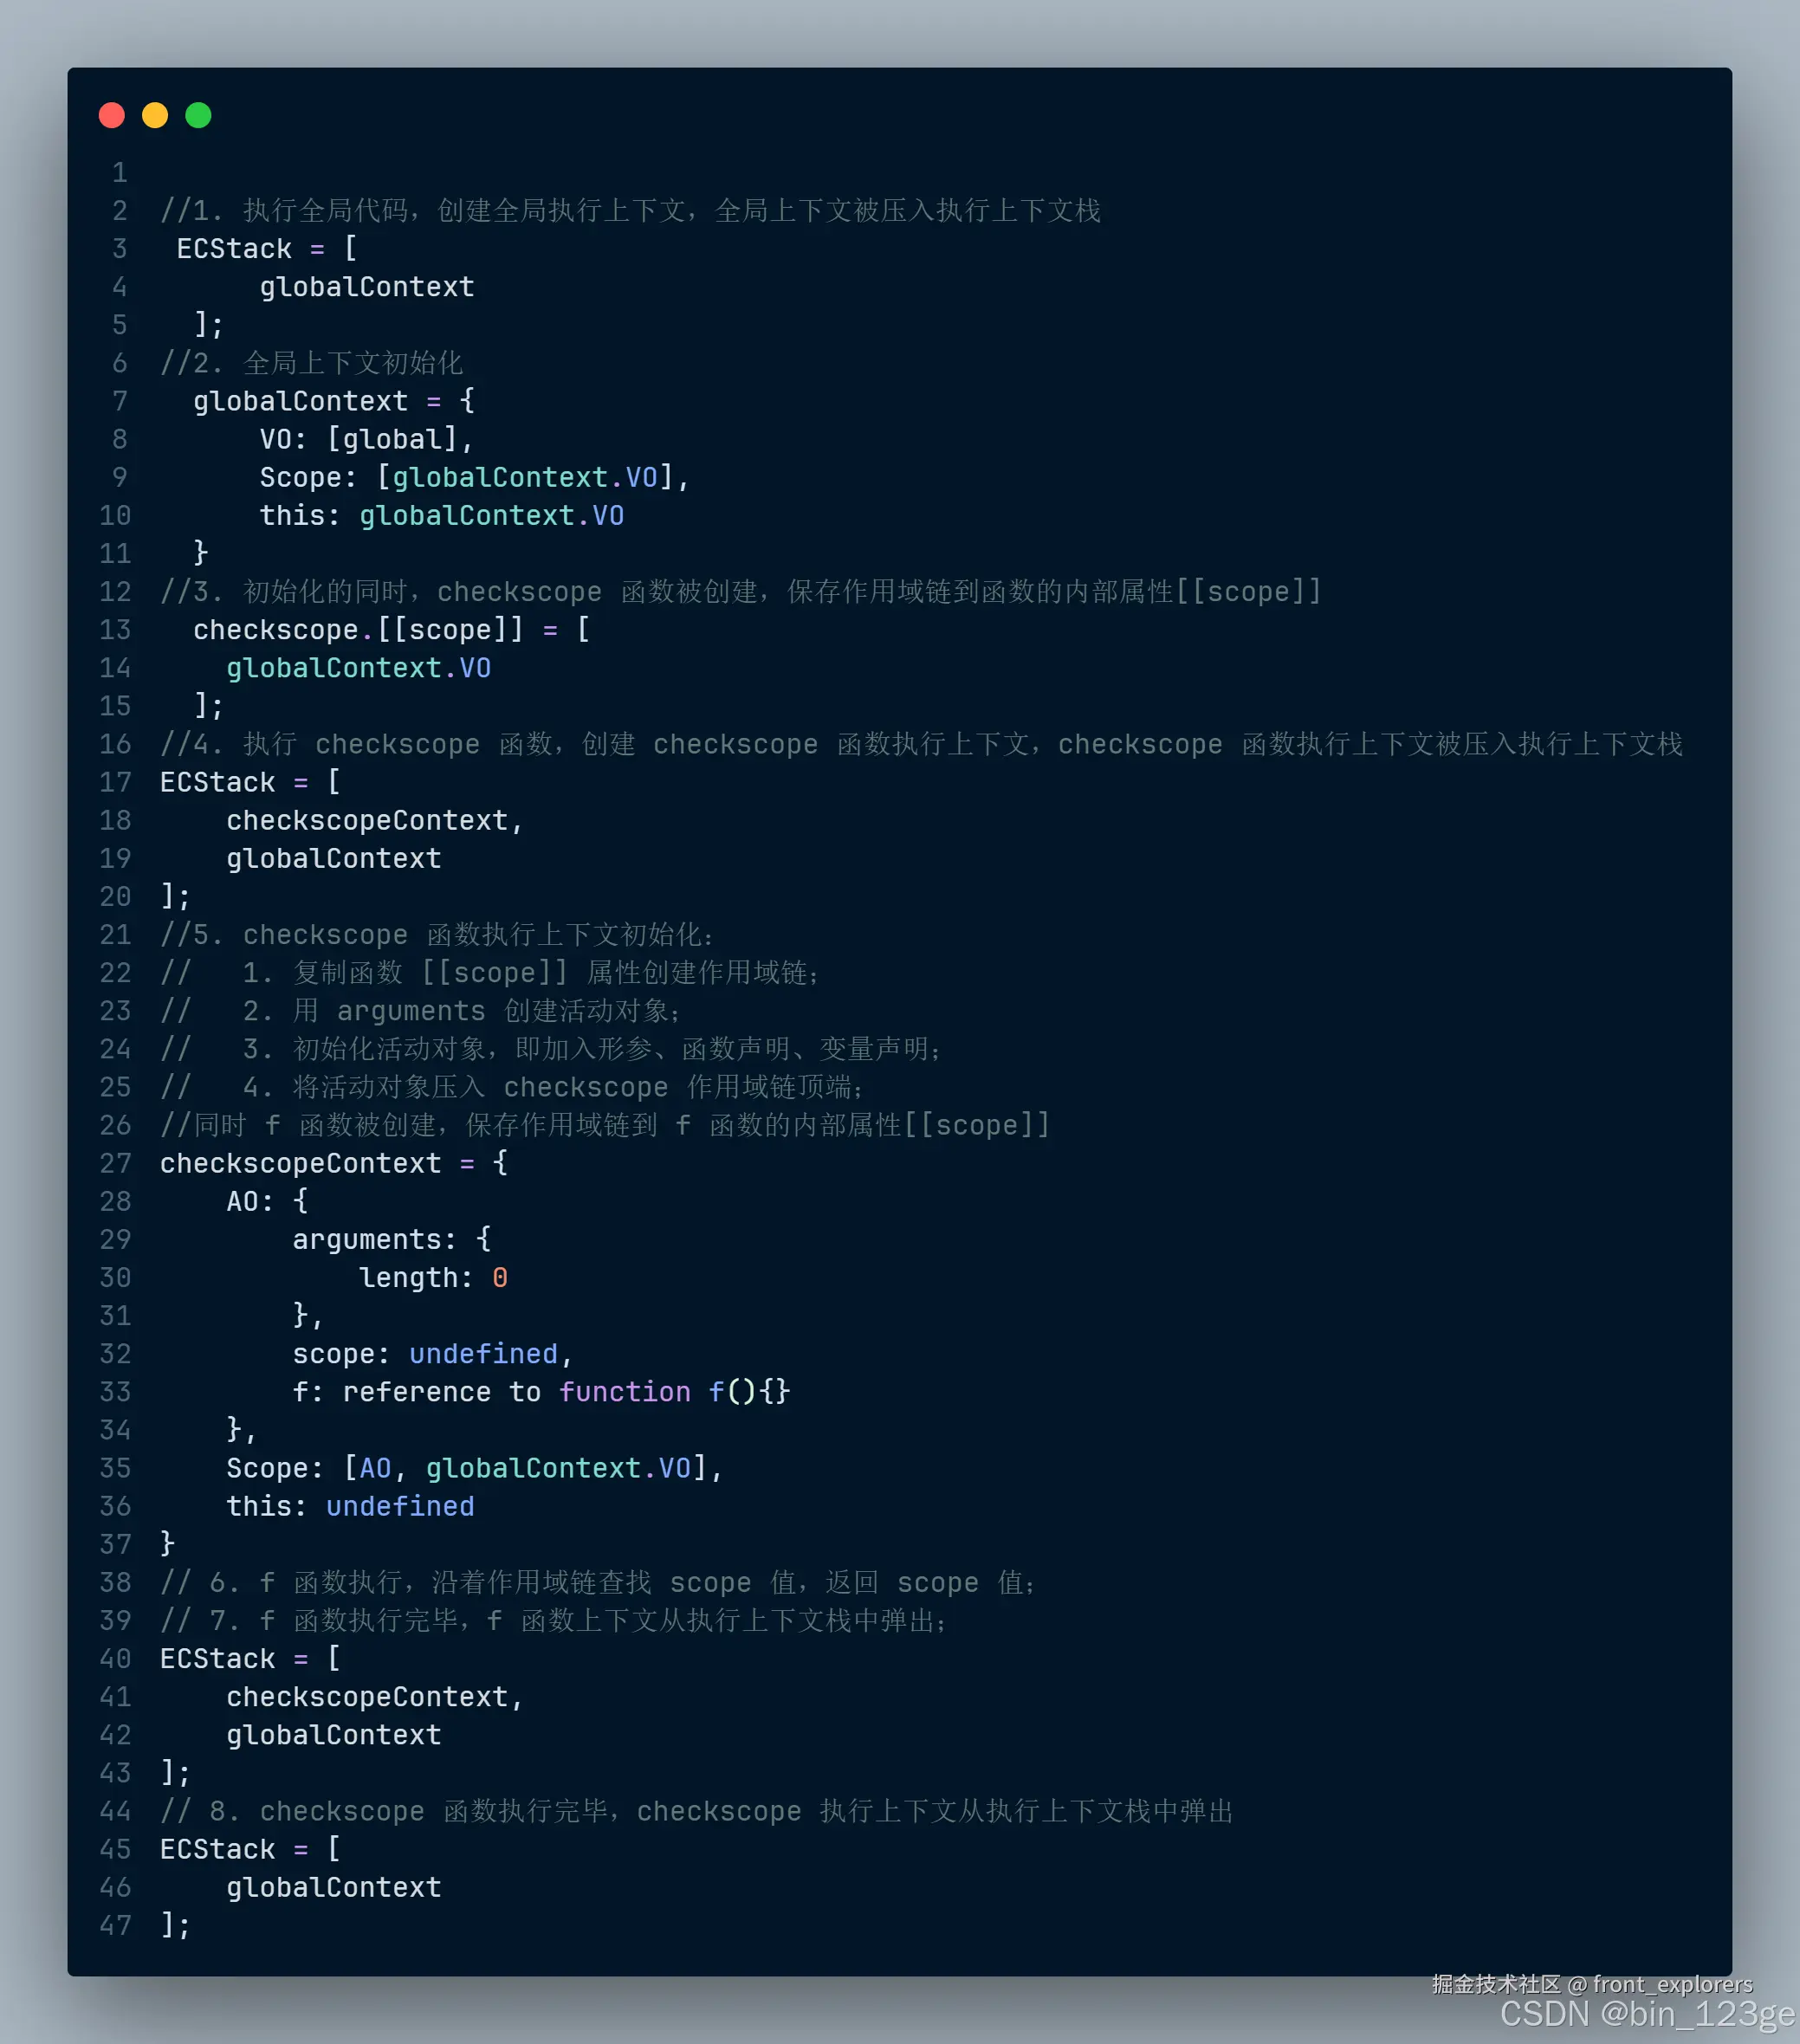This screenshot has width=1800, height=2044.
Task: Click the CSDN @bin_123ge watermark
Action: pyautogui.click(x=1647, y=2014)
